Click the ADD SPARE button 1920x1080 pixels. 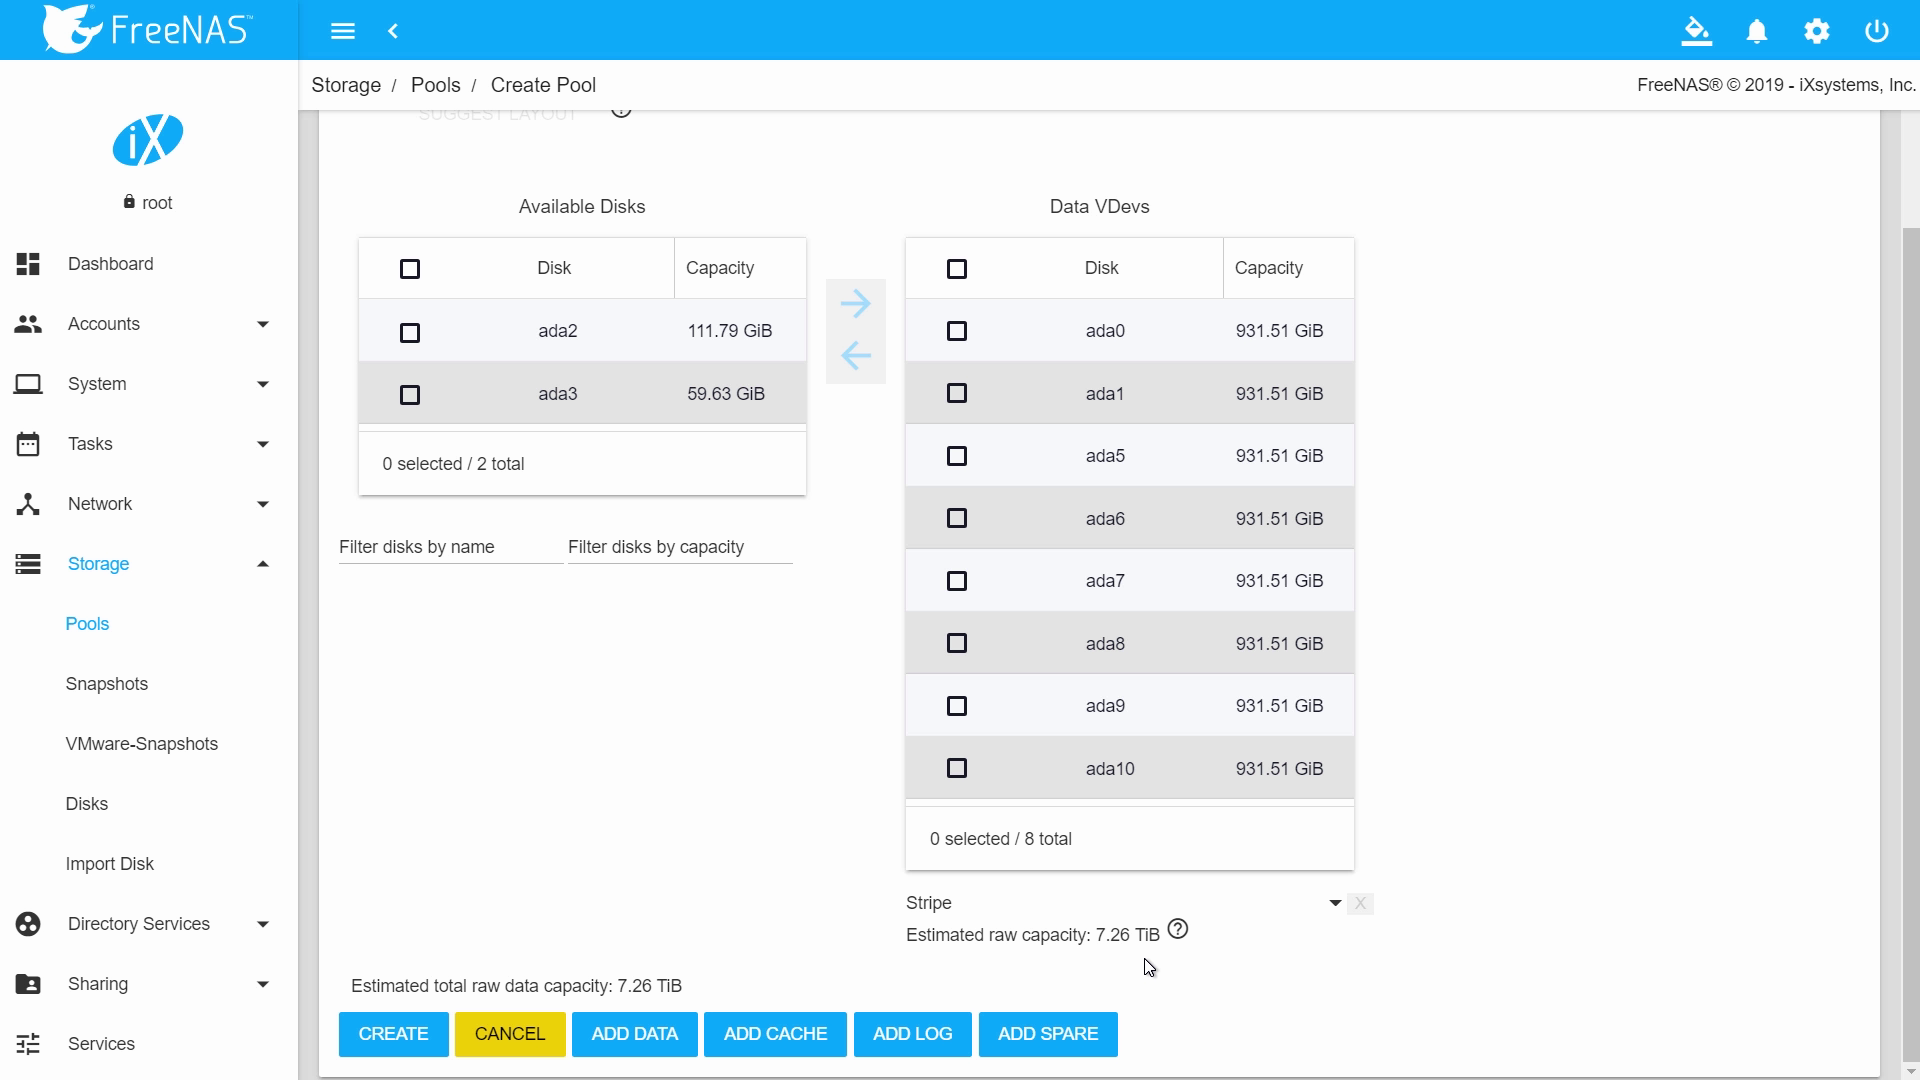click(x=1048, y=1034)
